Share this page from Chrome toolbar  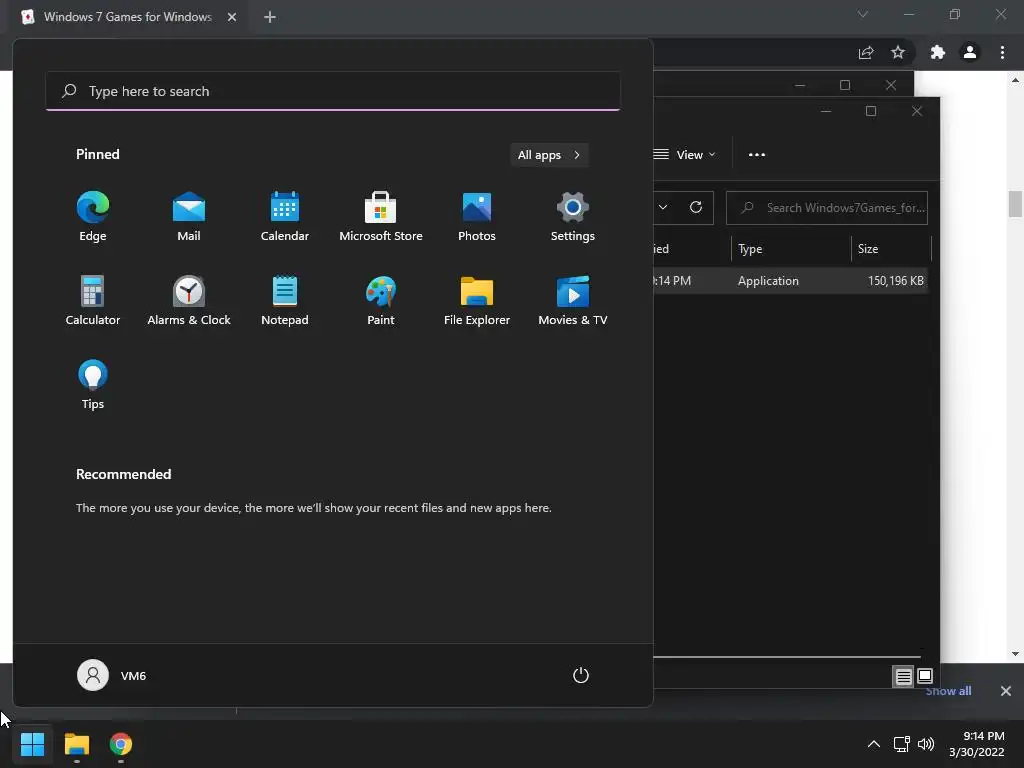[866, 52]
